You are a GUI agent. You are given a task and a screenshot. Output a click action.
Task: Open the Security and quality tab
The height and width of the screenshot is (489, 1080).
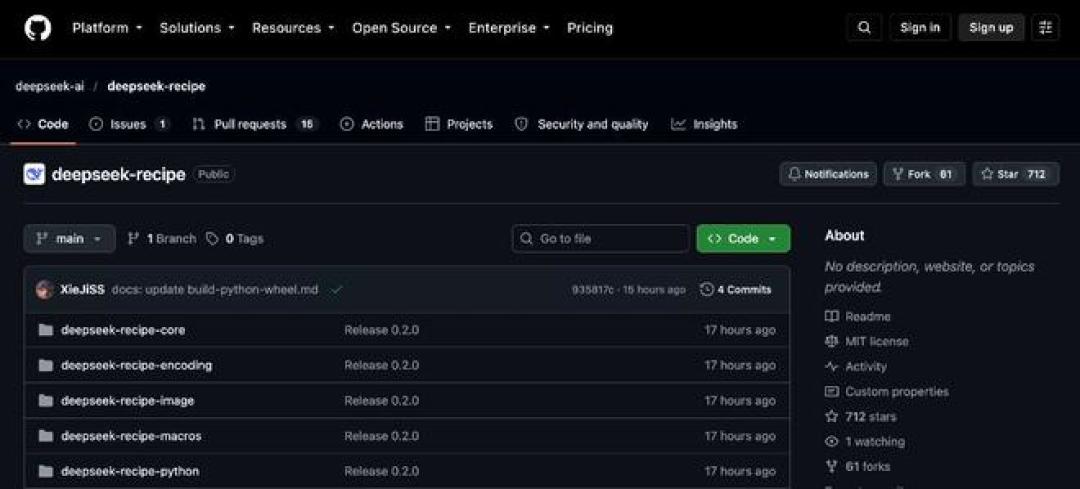pos(582,125)
